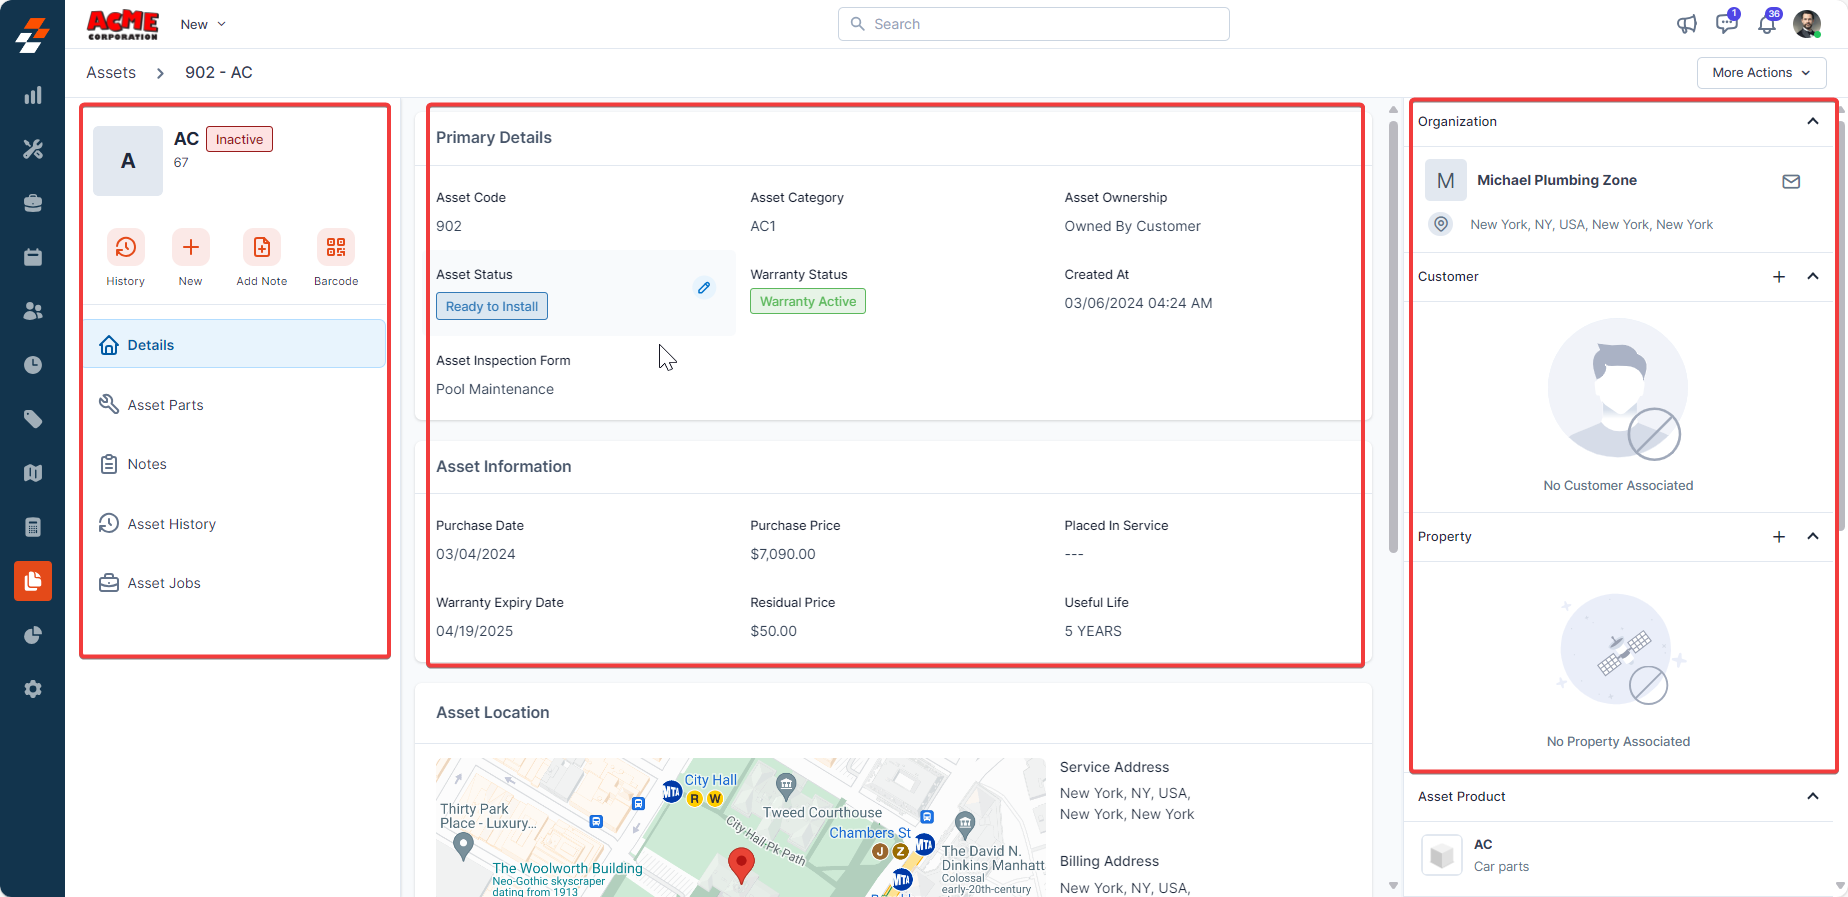Image resolution: width=1848 pixels, height=897 pixels.
Task: Add a property with plus icon
Action: [1779, 537]
